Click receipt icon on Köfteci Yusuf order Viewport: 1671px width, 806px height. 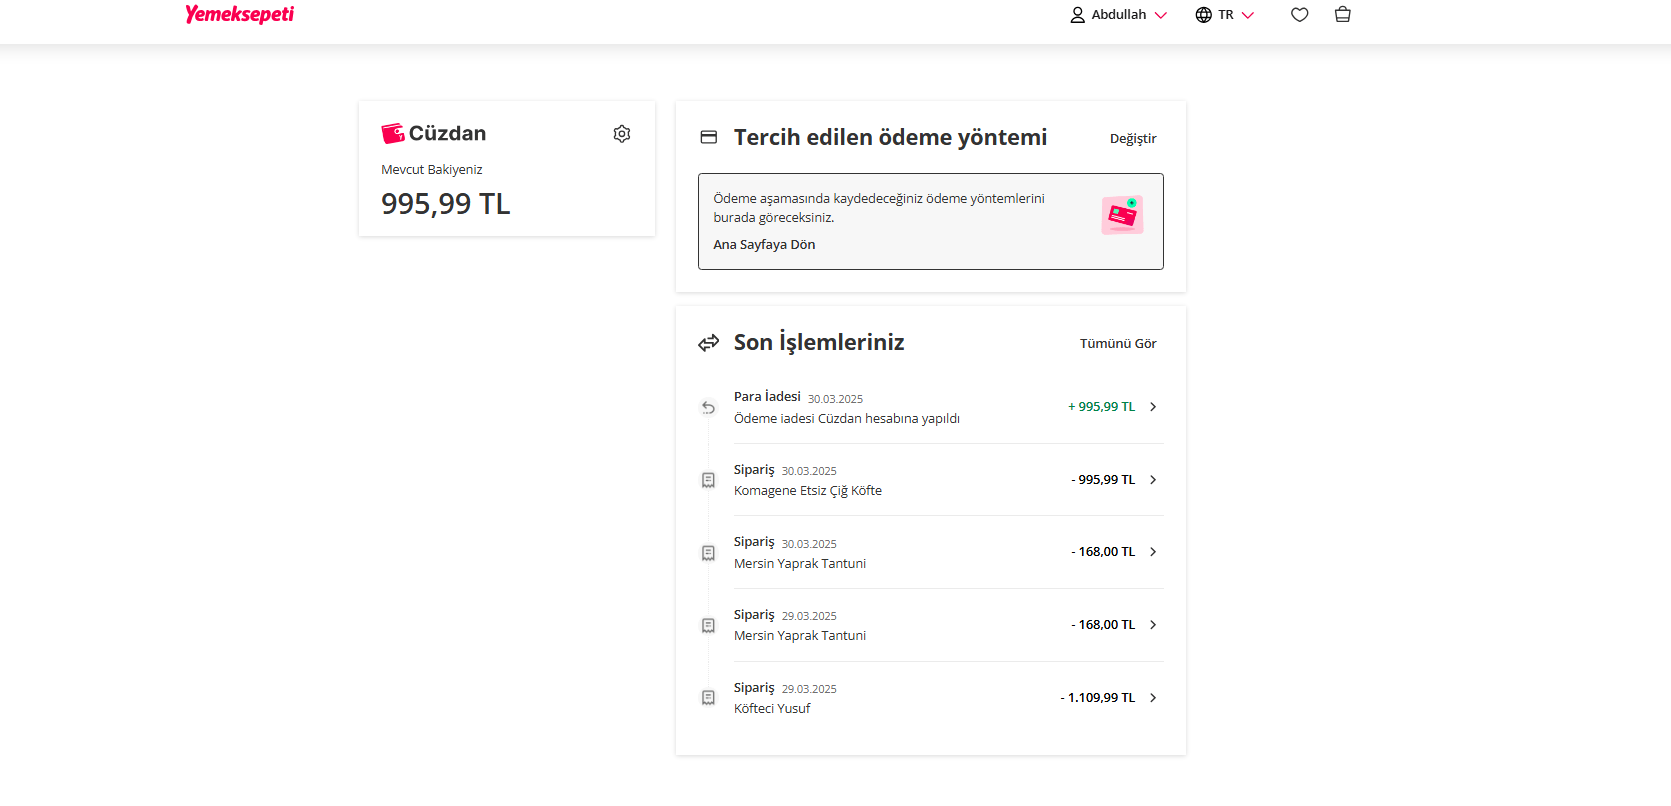tap(708, 698)
